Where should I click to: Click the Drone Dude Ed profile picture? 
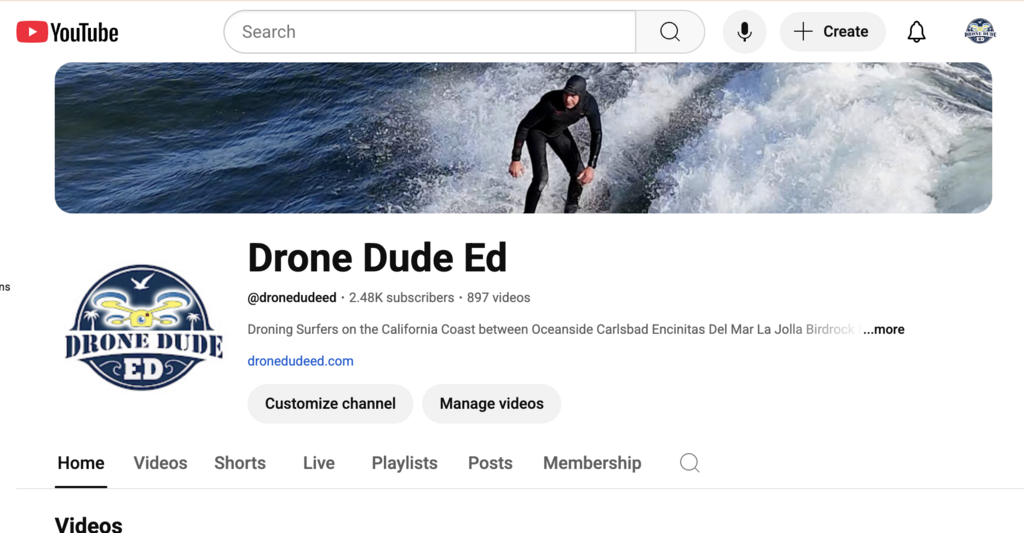click(x=142, y=327)
